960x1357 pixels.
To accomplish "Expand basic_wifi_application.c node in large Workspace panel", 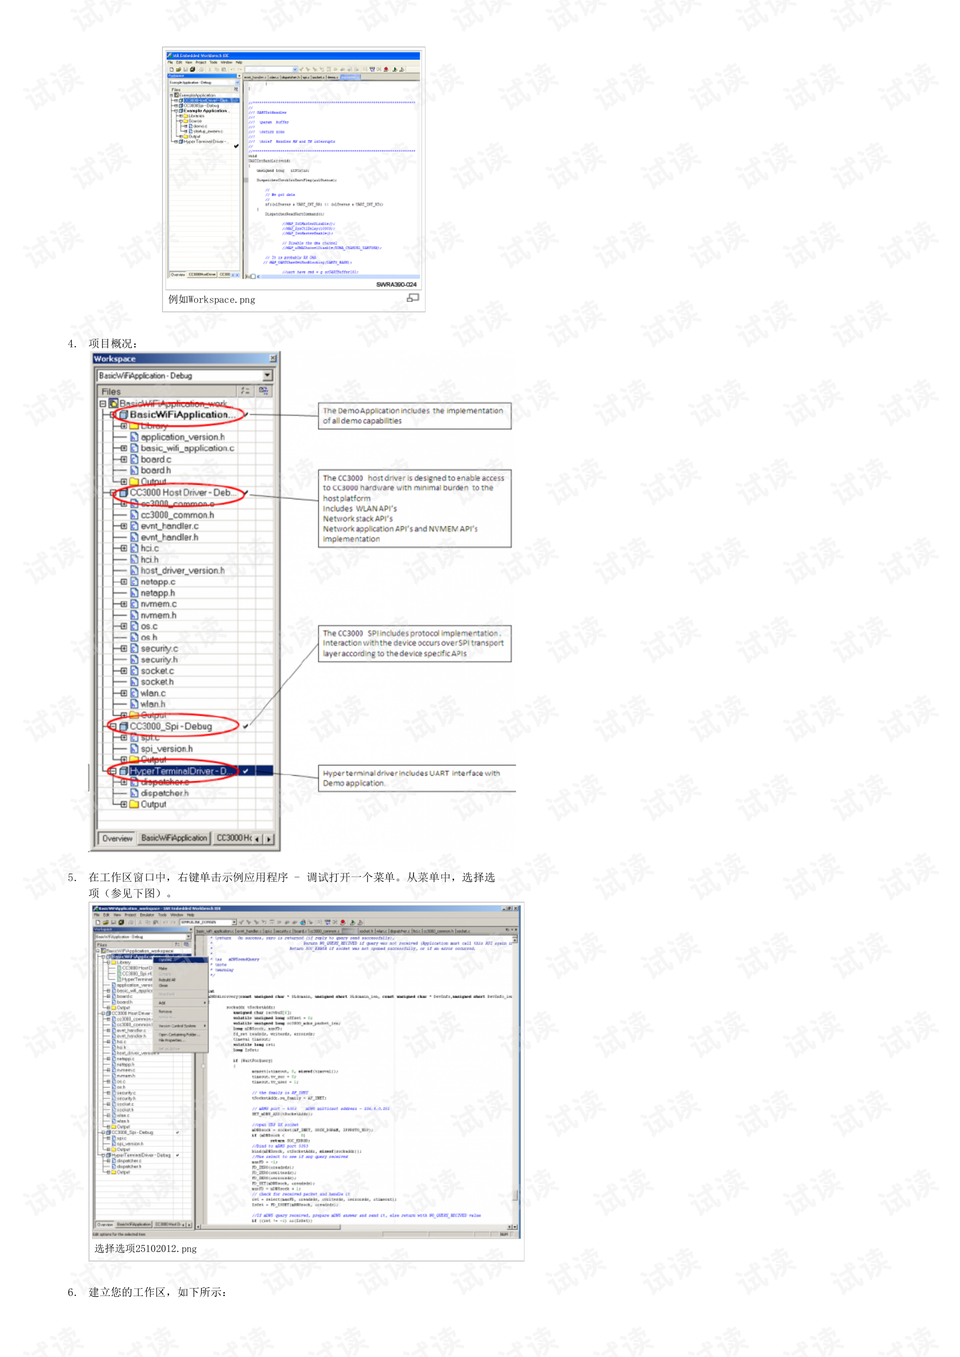I will tap(123, 448).
